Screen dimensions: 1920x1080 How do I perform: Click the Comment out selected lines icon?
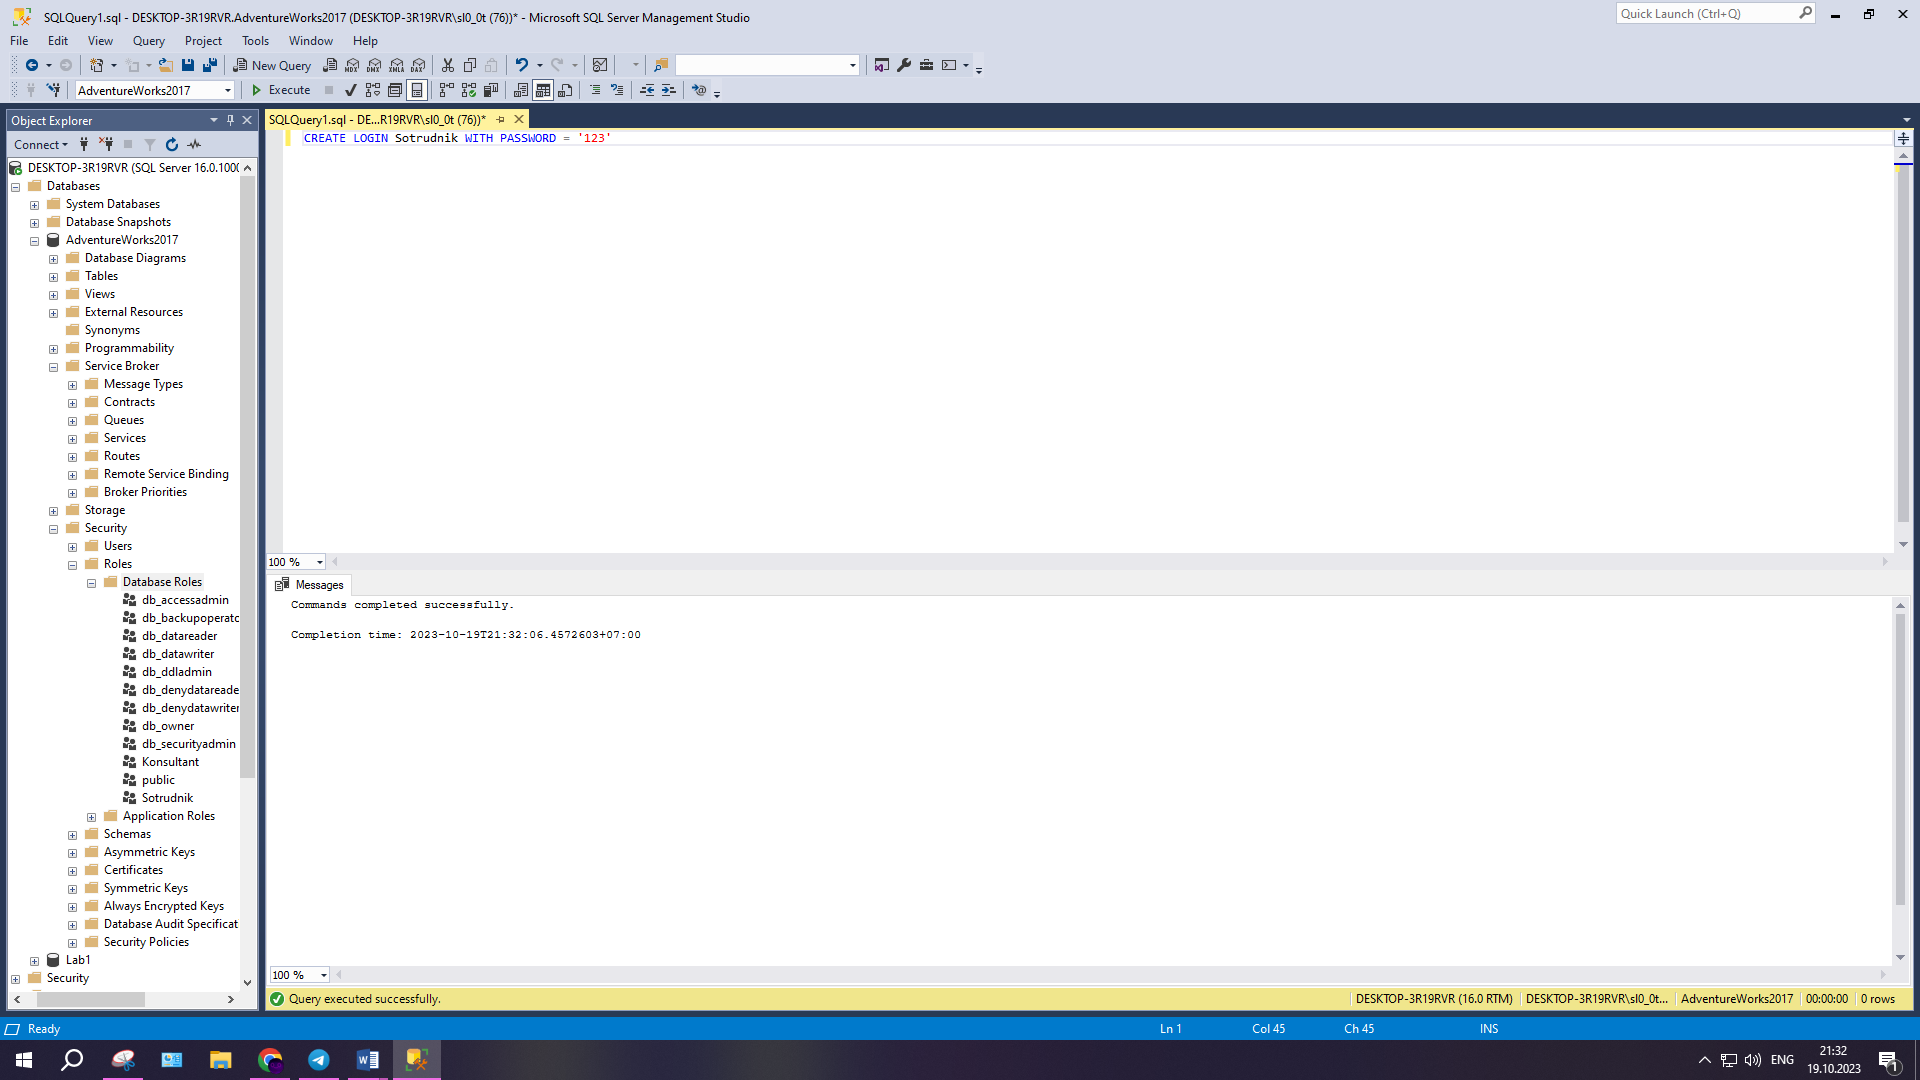point(595,90)
